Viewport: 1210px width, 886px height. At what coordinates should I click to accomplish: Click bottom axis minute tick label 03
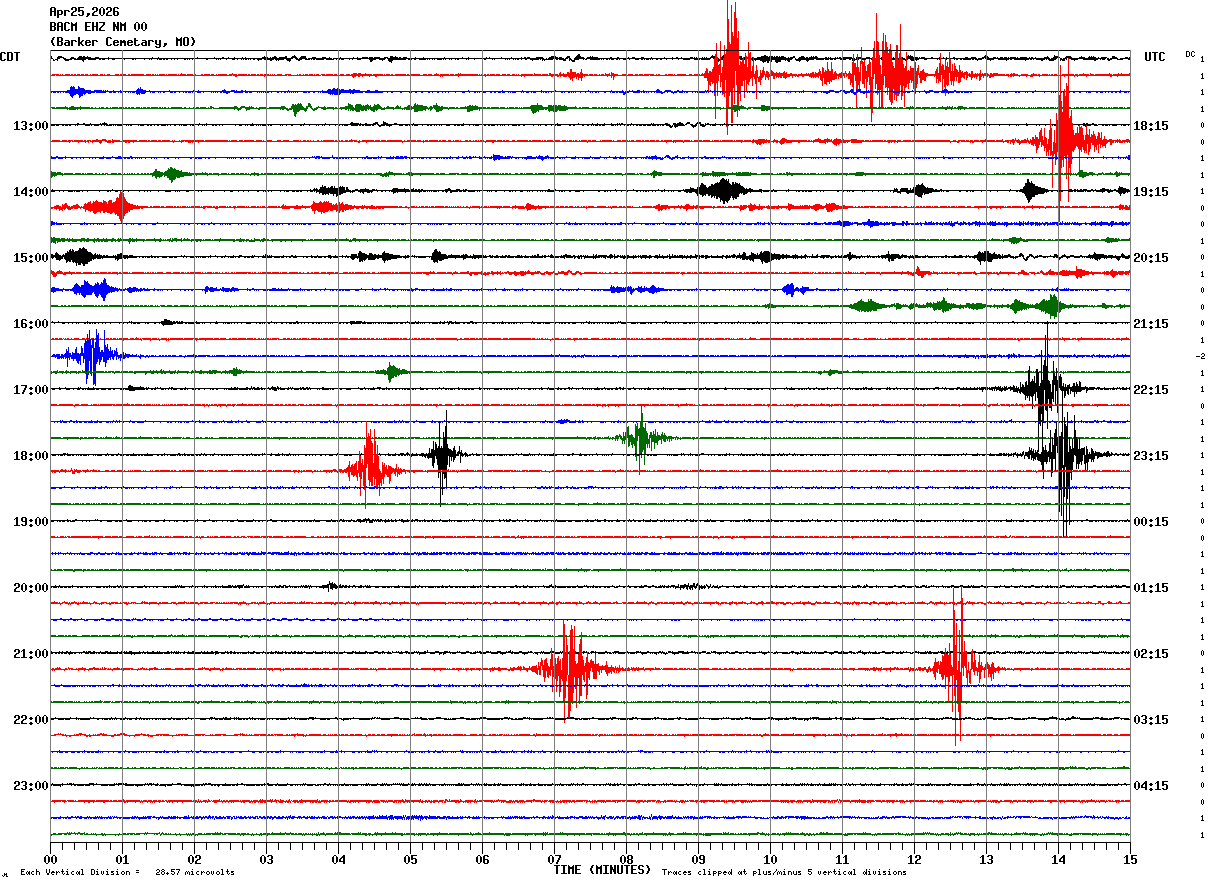pos(267,859)
